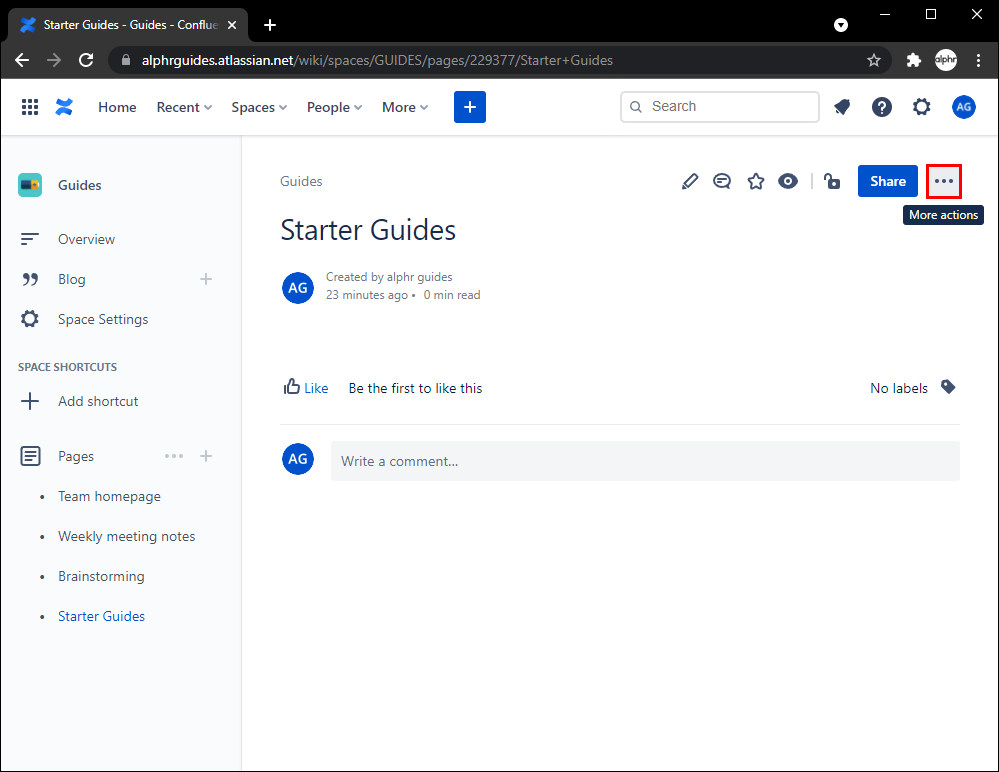Expand the Spaces dropdown menu
Image resolution: width=999 pixels, height=772 pixels.
coord(259,107)
